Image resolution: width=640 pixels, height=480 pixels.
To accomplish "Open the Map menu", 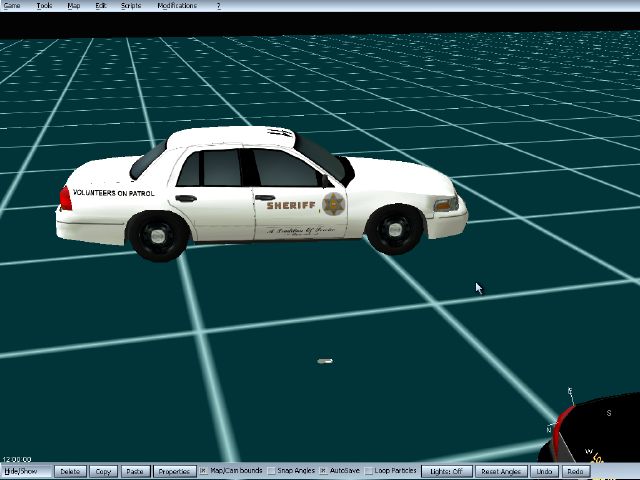I will tap(74, 6).
